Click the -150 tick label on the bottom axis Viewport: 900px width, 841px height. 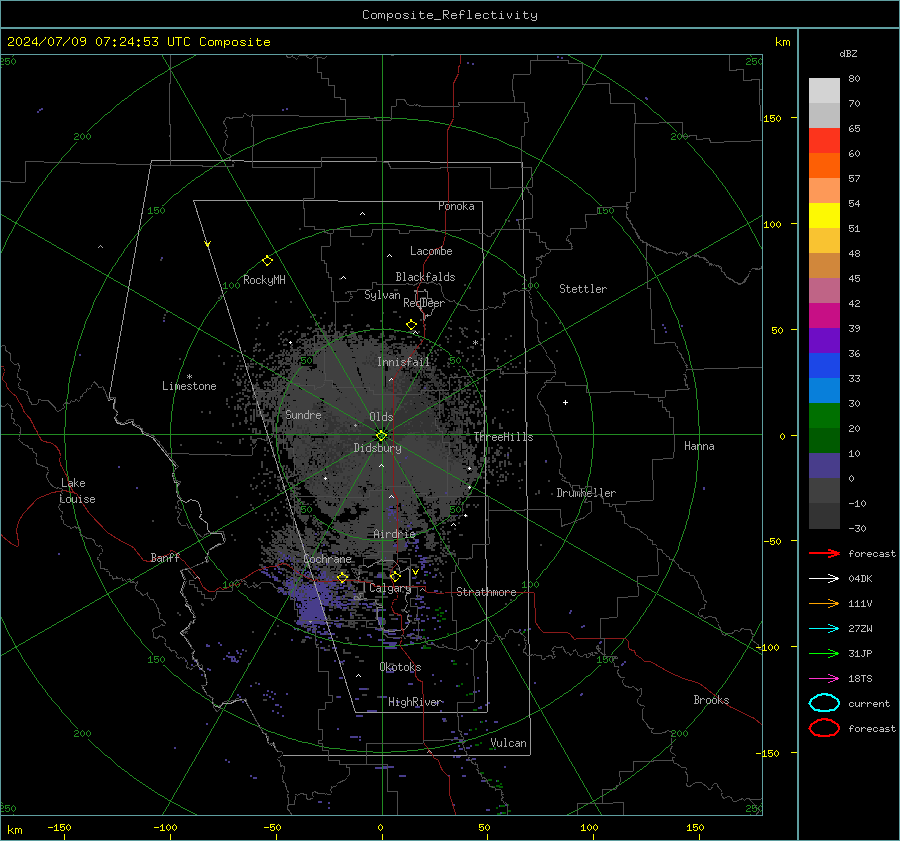[x=59, y=827]
